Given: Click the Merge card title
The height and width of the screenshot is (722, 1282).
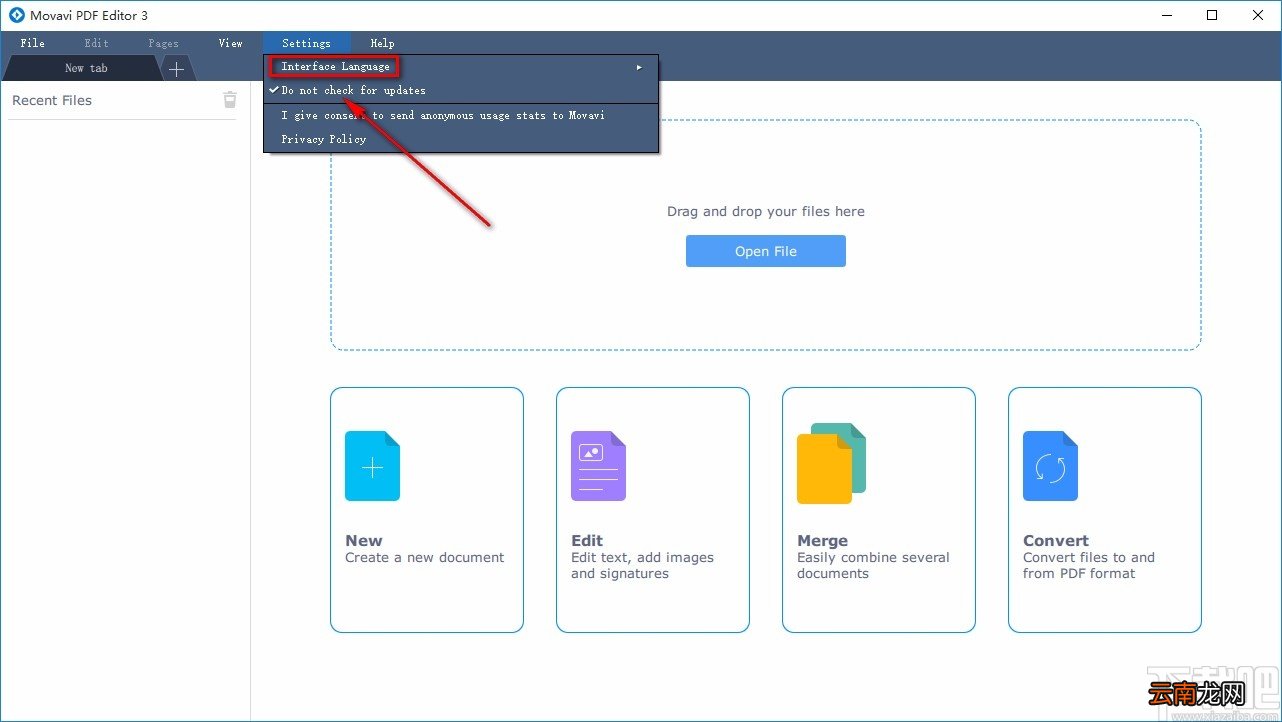Looking at the screenshot, I should pyautogui.click(x=822, y=540).
